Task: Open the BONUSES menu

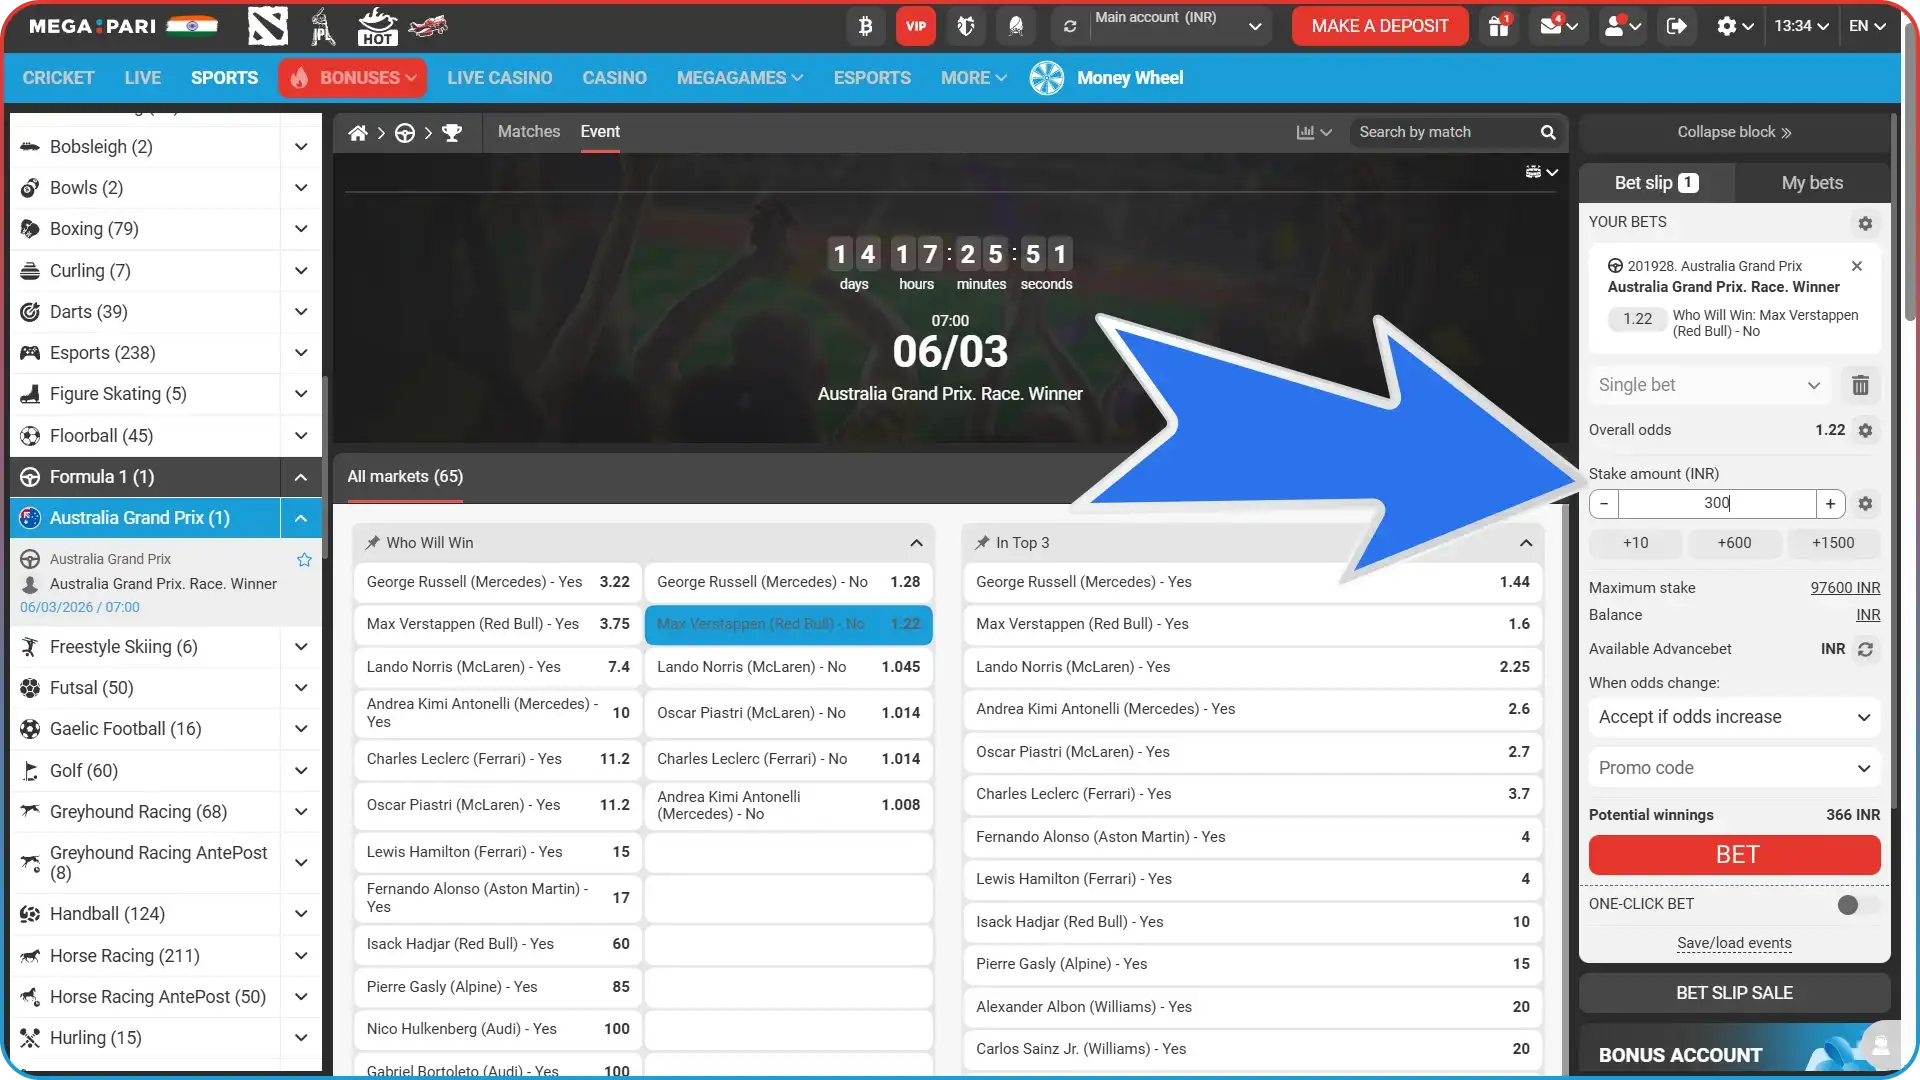Action: coord(352,78)
